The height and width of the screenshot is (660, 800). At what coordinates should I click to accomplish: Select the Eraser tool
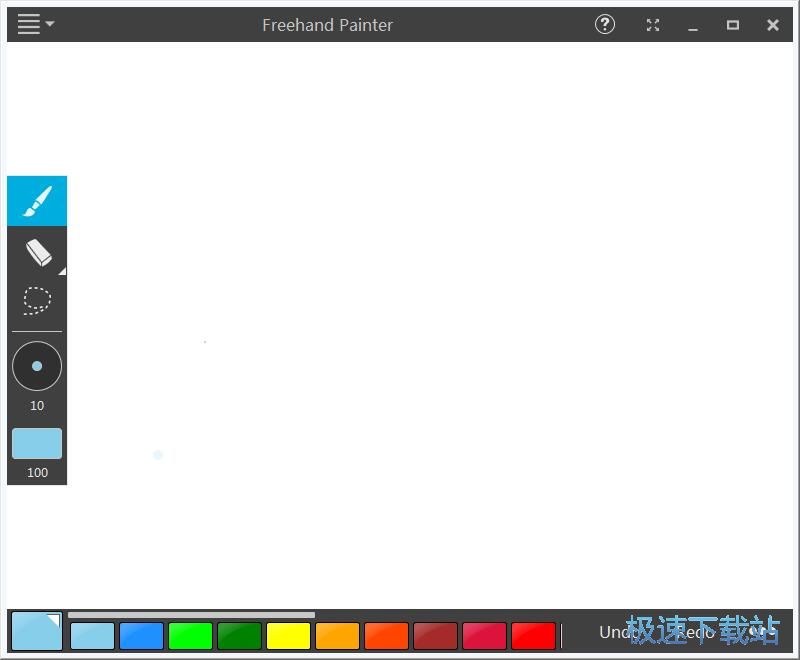[37, 252]
